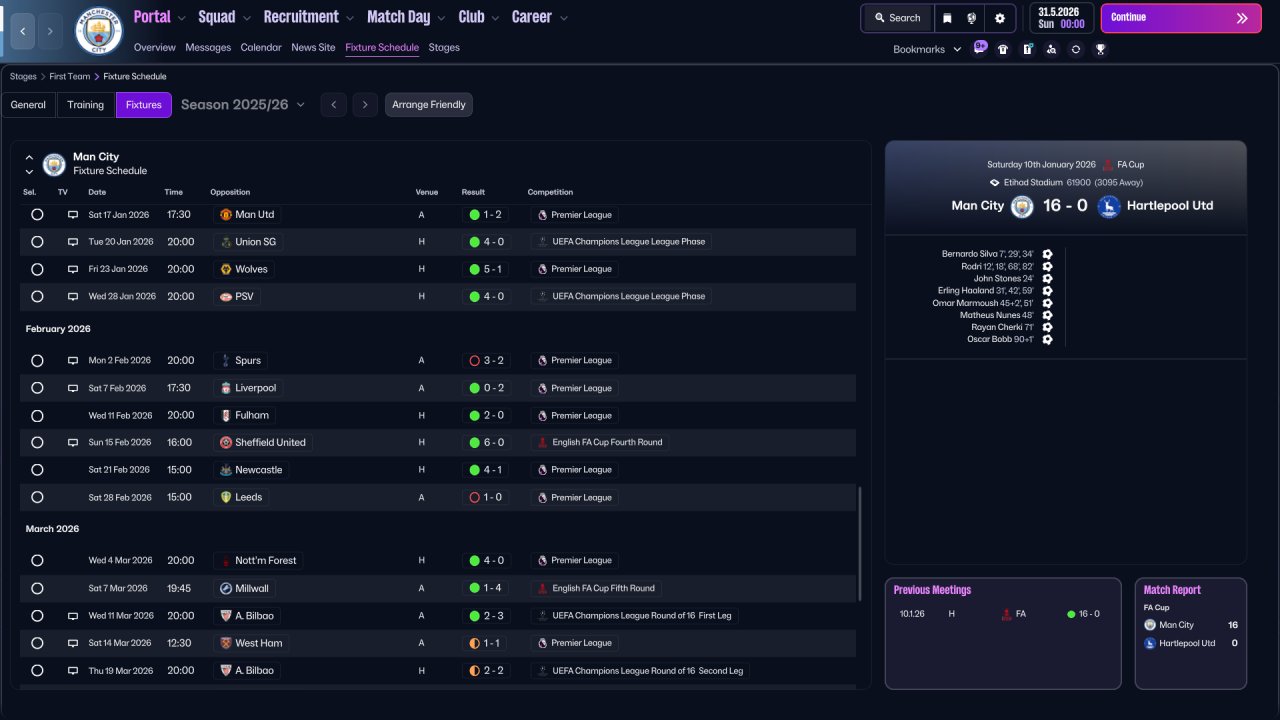Screen dimensions: 1280x720
Task: Switch to the Training tab
Action: coord(86,105)
